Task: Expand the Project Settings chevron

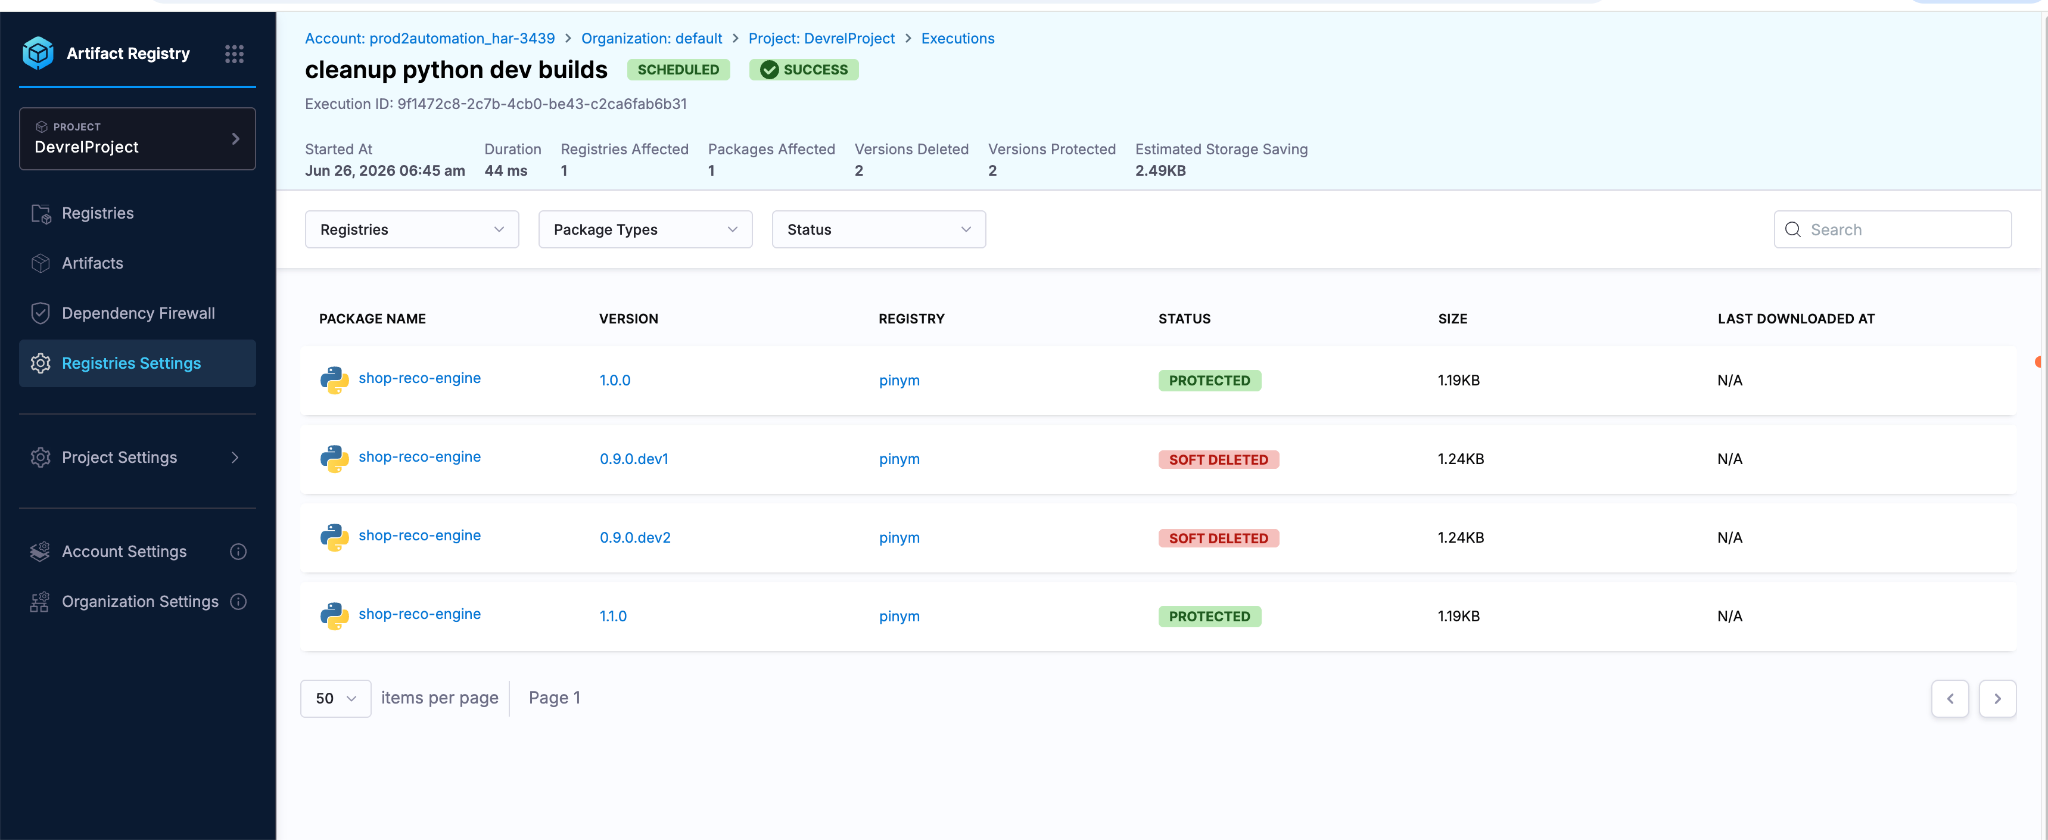Action: pyautogui.click(x=235, y=457)
